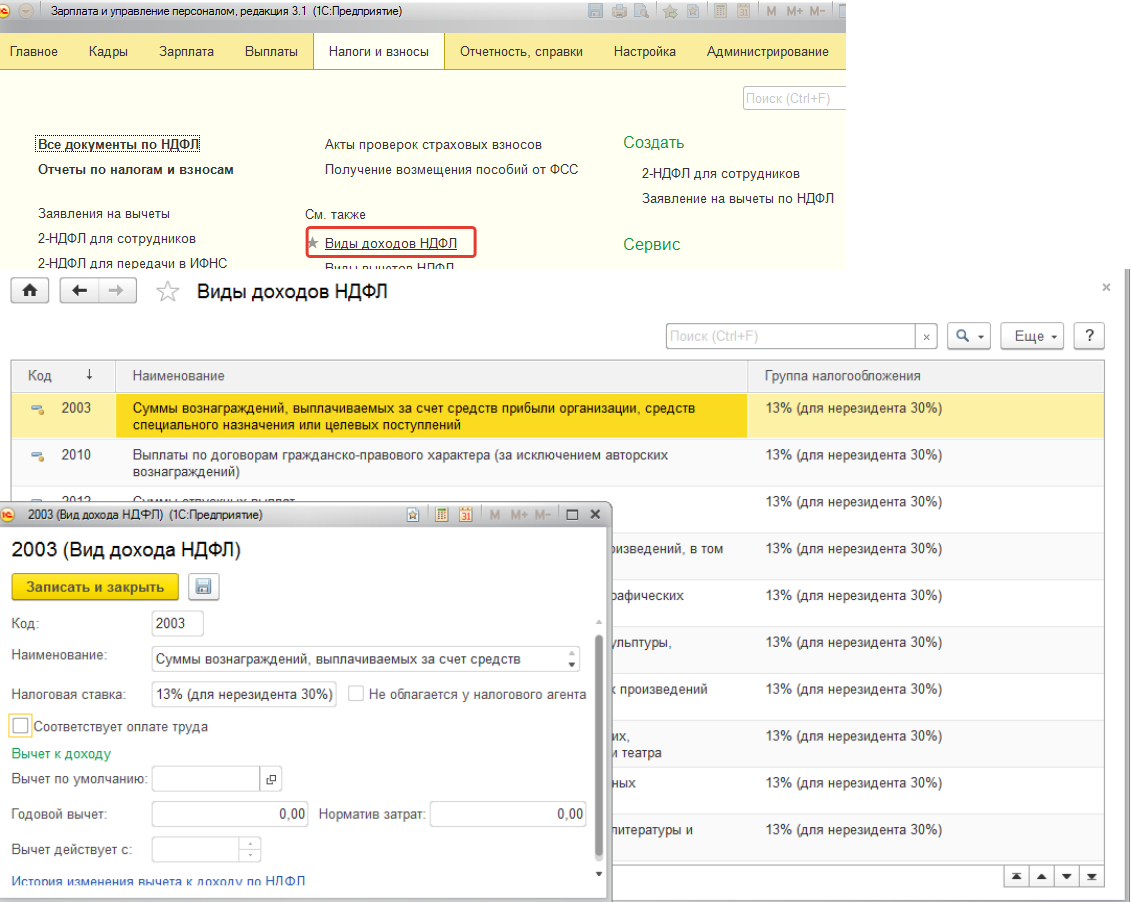Expand the Еще menu
Image resolution: width=1131 pixels, height=902 pixels.
(1032, 336)
